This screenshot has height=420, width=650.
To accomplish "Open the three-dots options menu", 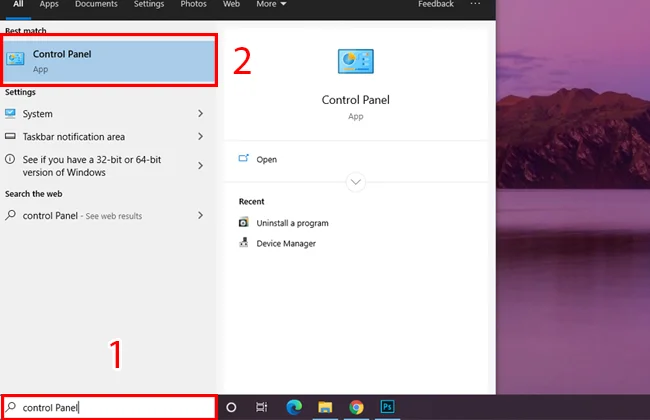I will 475,4.
